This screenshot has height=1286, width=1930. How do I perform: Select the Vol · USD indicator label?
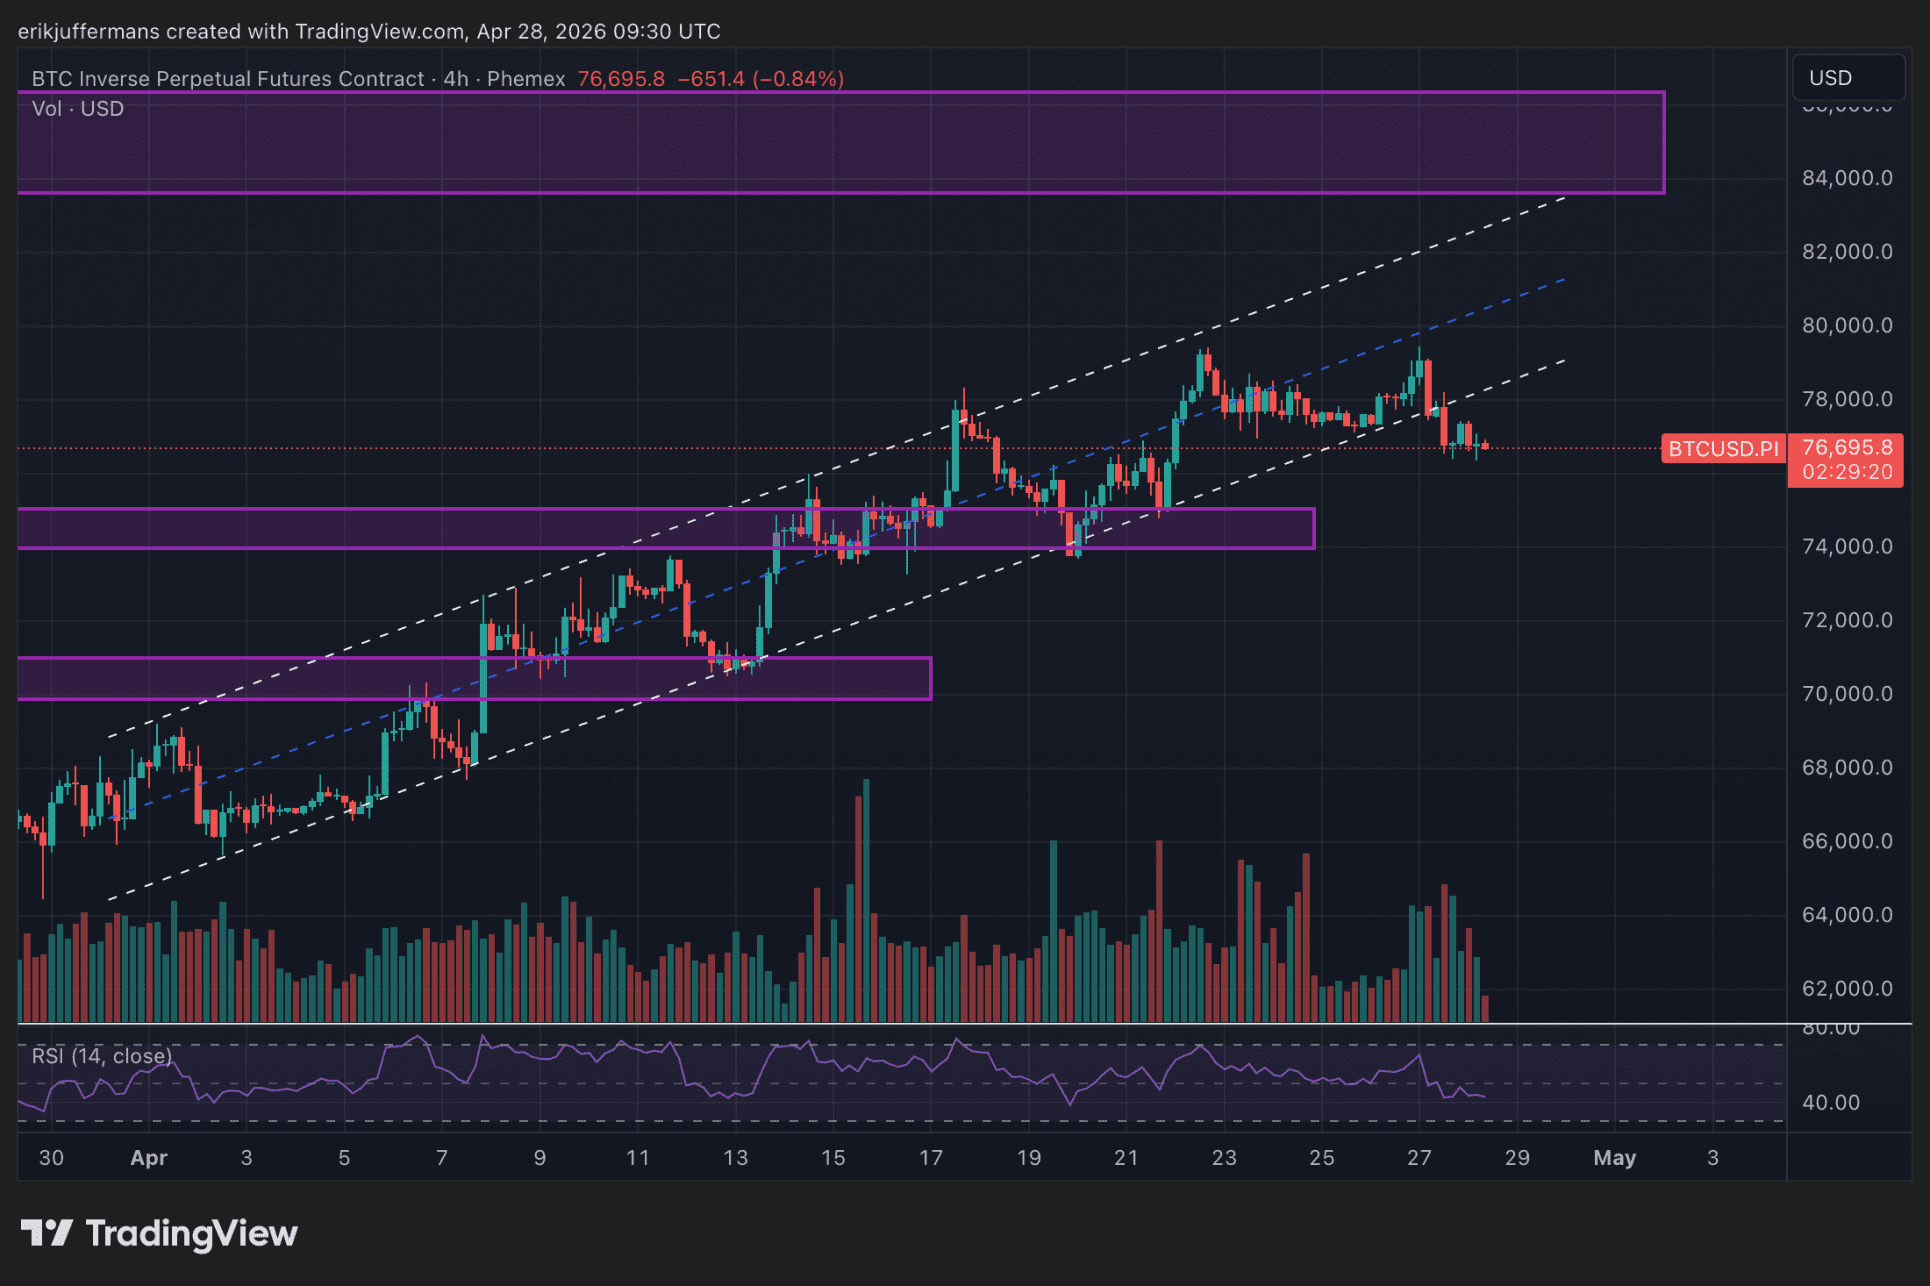(x=78, y=109)
